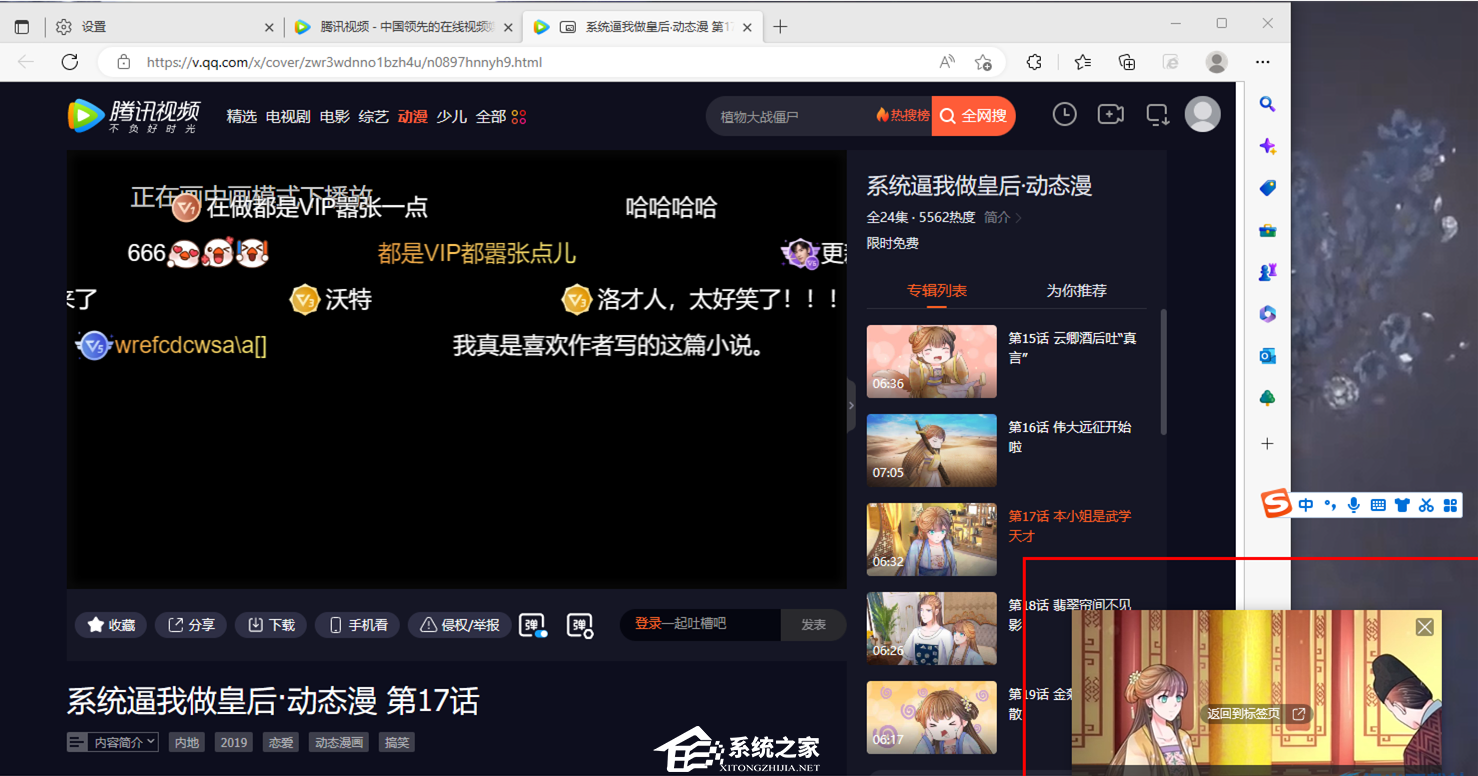Open the Tencent Video logo homepage

pos(134,116)
